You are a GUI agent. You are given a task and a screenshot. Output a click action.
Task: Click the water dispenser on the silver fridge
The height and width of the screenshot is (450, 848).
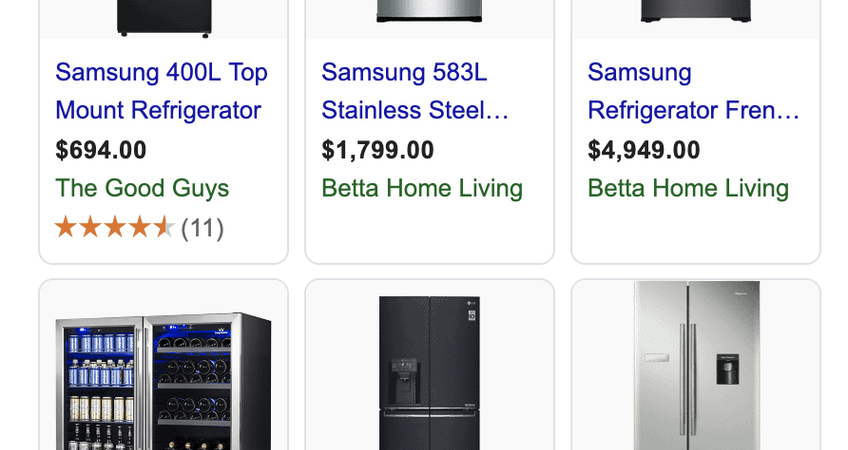(727, 370)
